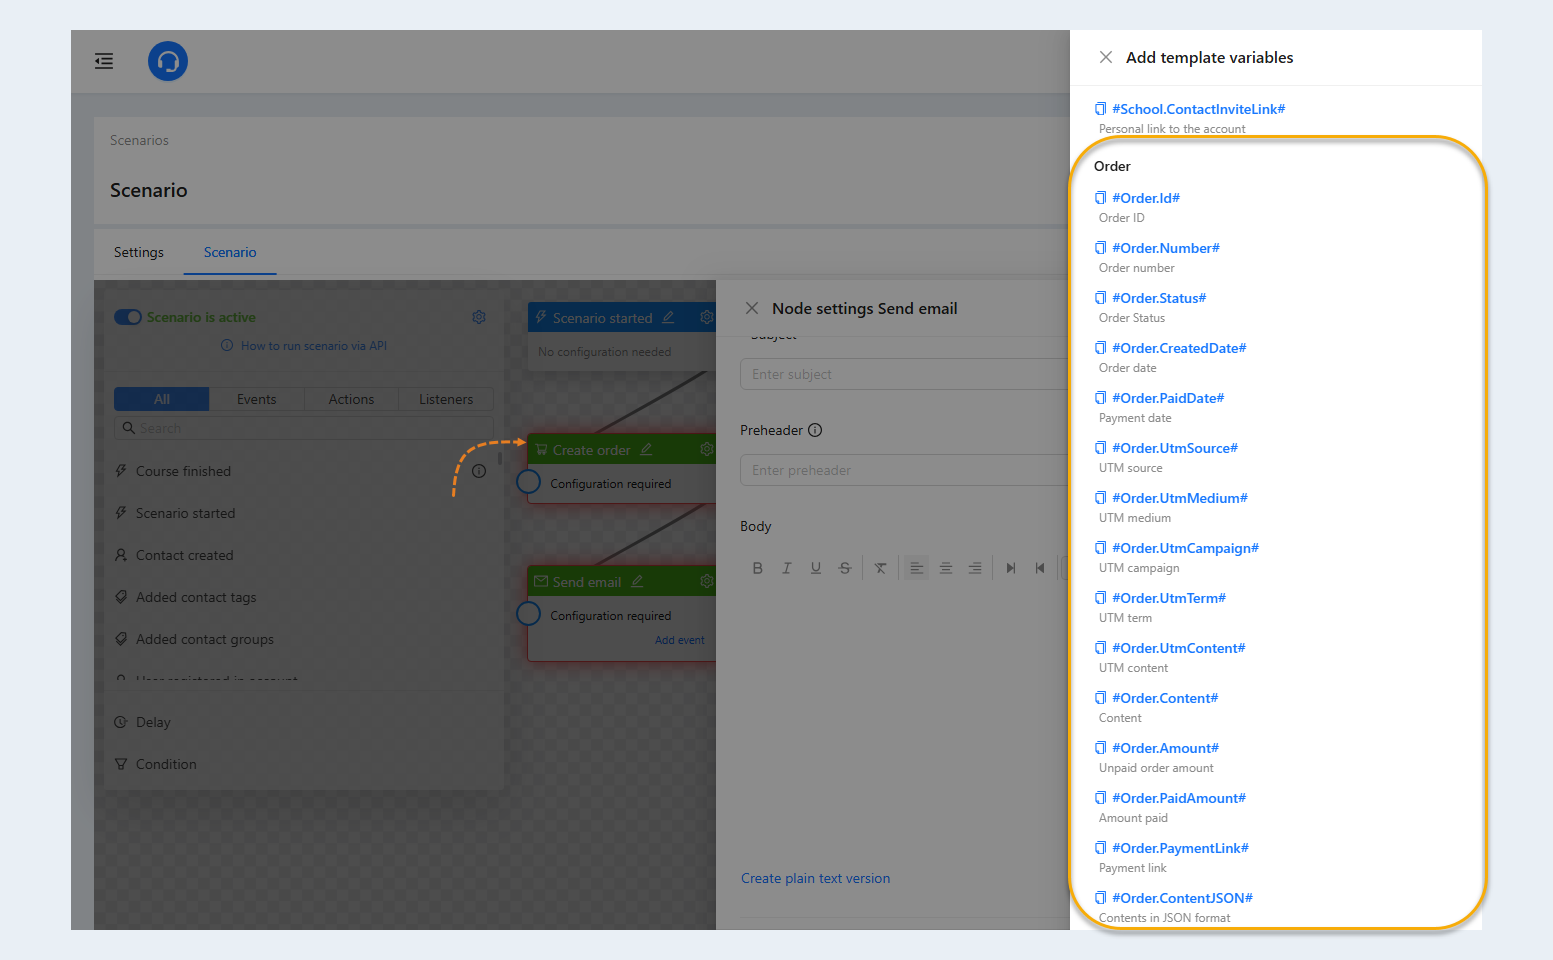The image size is (1553, 960).
Task: Open scenario gear settings beside active toggle
Action: coord(479,317)
